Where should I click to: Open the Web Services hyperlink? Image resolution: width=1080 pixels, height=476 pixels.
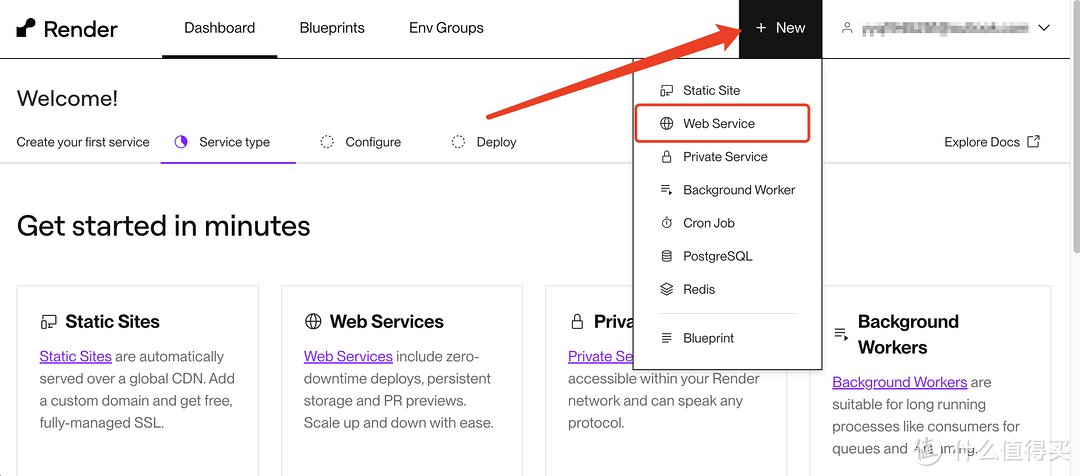[348, 356]
